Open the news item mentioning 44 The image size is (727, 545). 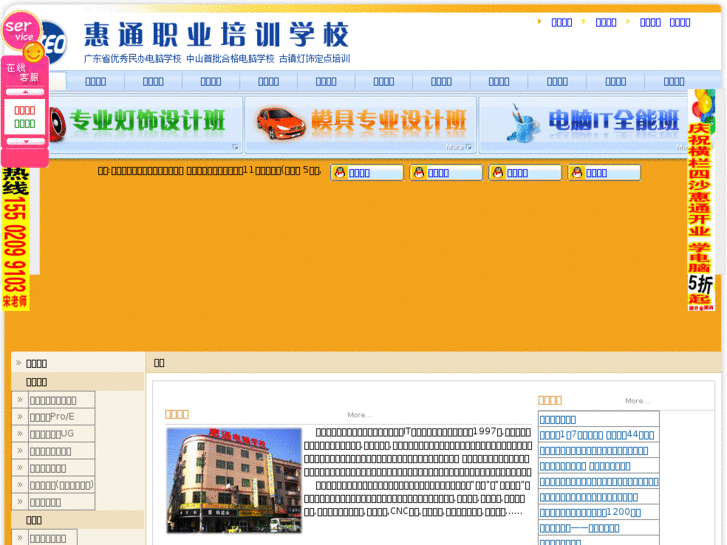(597, 435)
